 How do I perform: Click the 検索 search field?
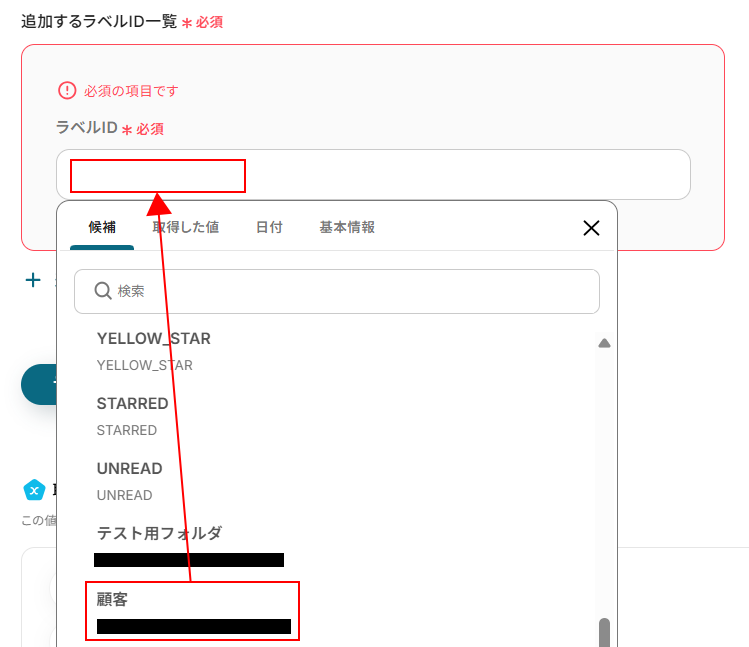click(337, 291)
